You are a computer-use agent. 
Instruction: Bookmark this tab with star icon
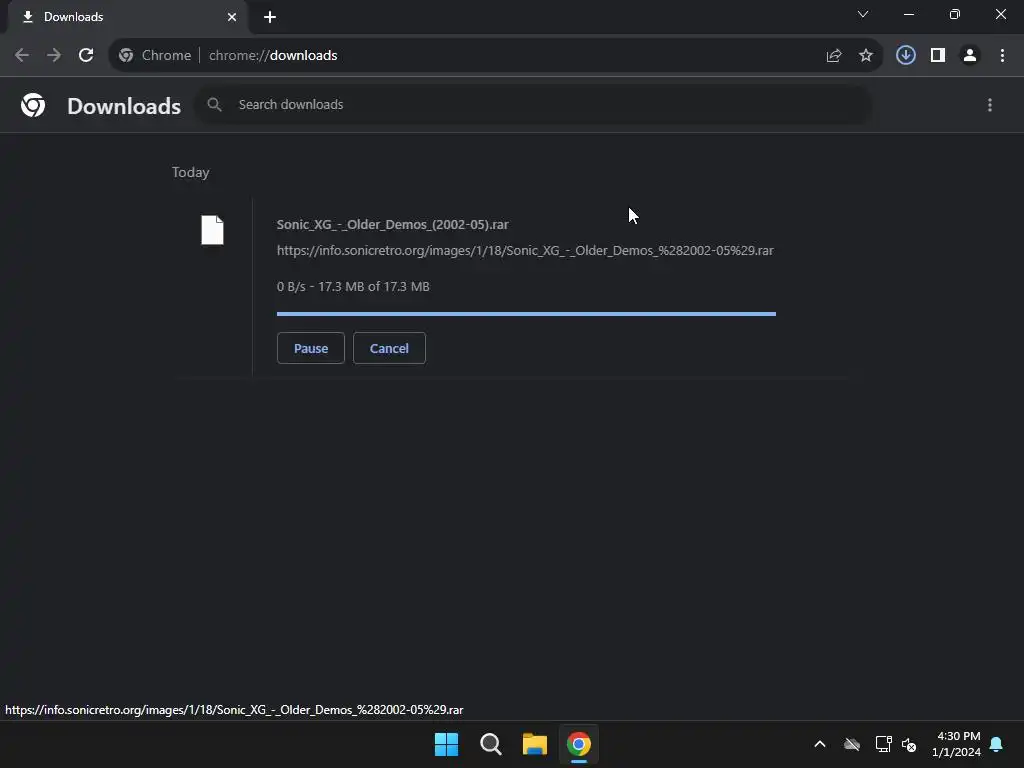(x=866, y=56)
